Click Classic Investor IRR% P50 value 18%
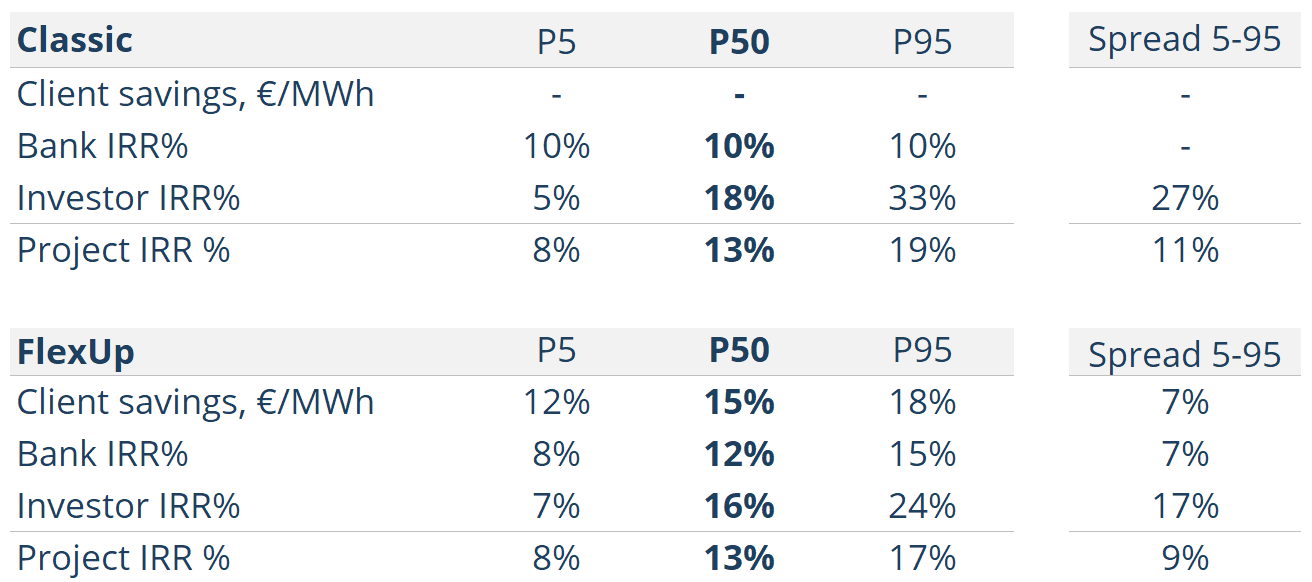The height and width of the screenshot is (582, 1312). tap(739, 198)
